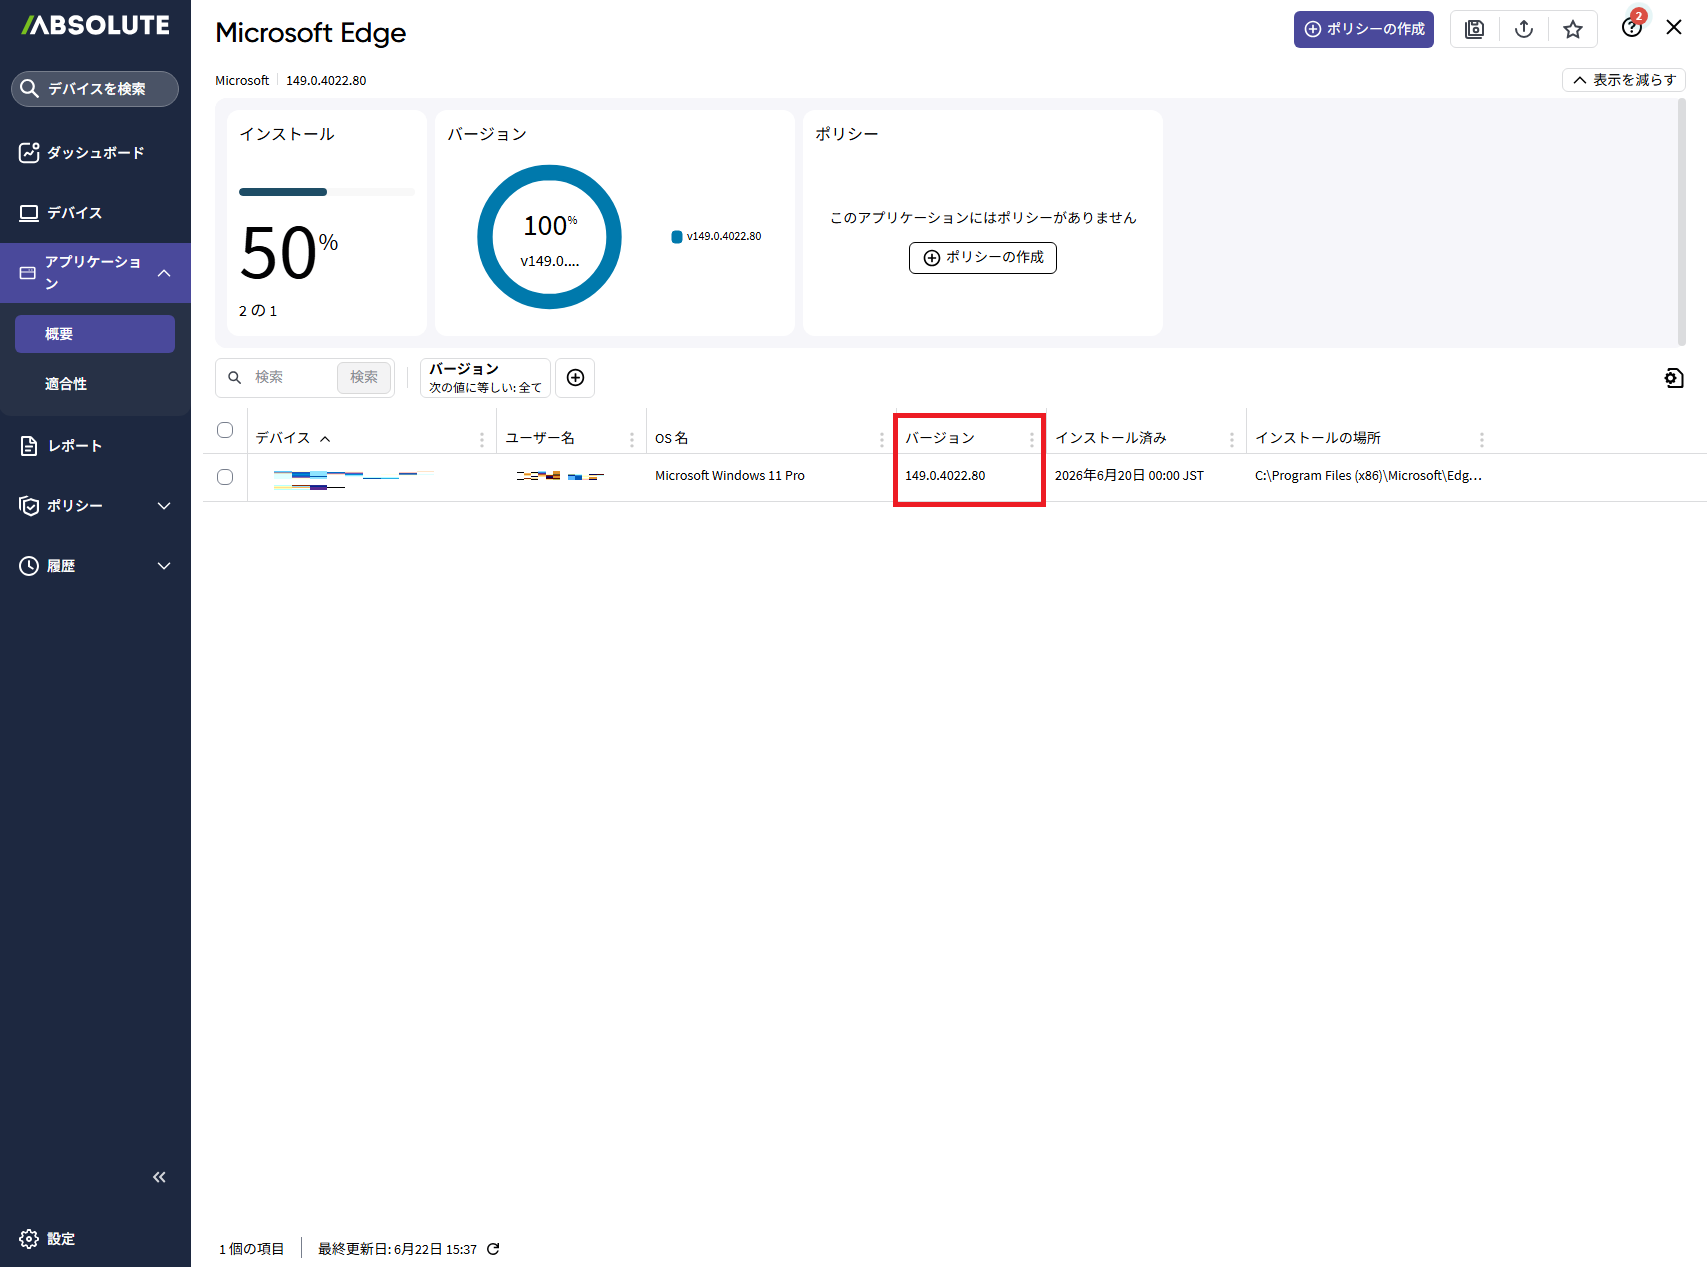
Task: Click the summary panel vertical scrollbar
Action: point(1682,222)
